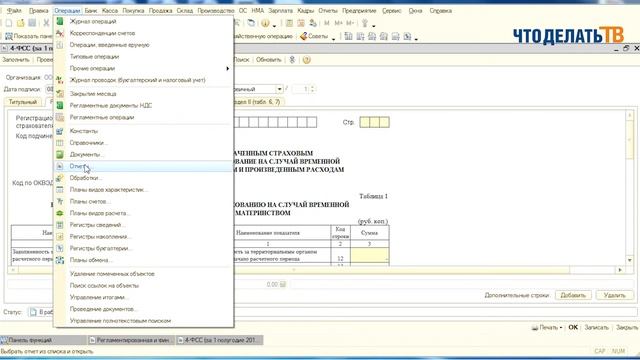Viewport: 640px width, 360px height.
Task: Open the Журнал операций menu entry
Action: click(x=93, y=21)
